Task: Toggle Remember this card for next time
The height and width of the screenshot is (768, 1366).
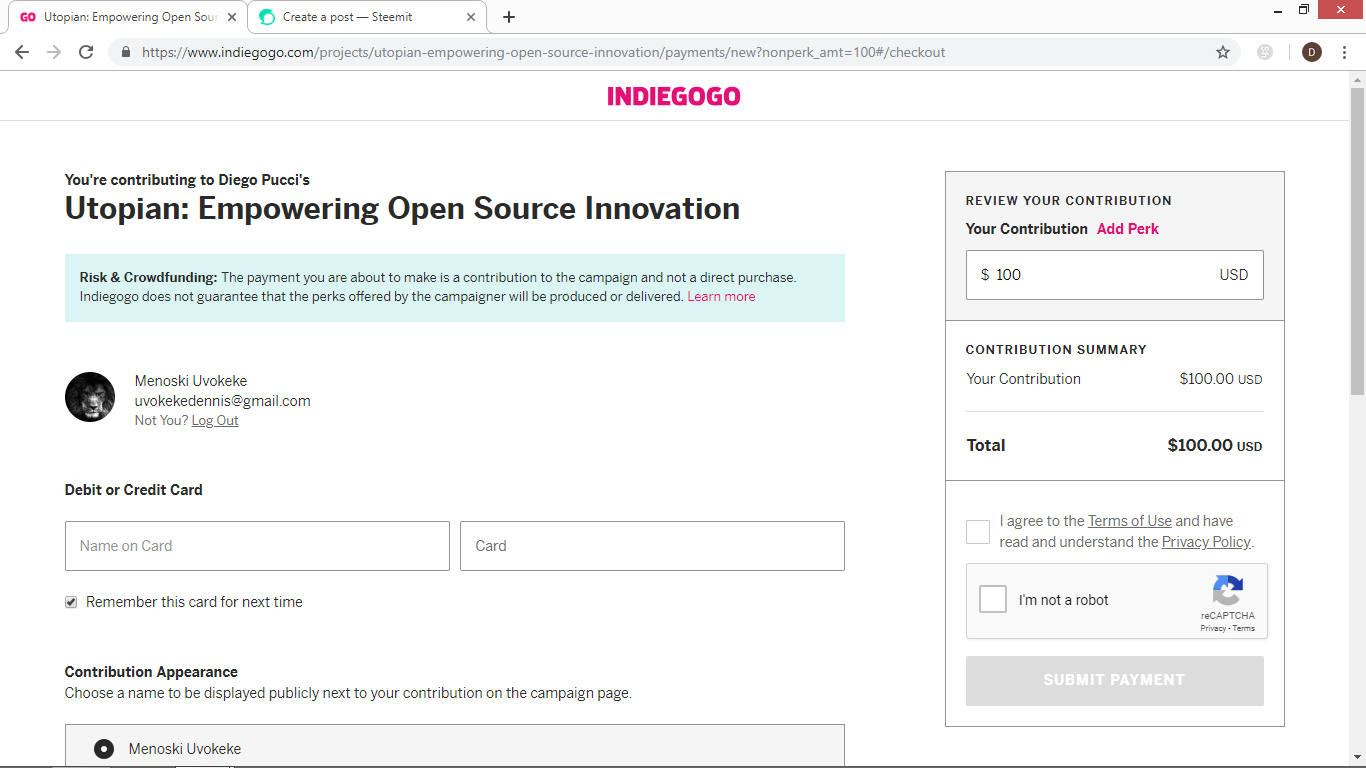Action: coord(71,602)
